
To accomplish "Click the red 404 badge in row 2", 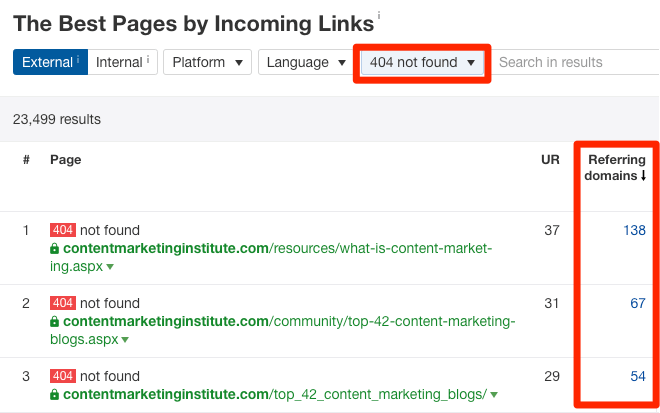I will coord(63,303).
